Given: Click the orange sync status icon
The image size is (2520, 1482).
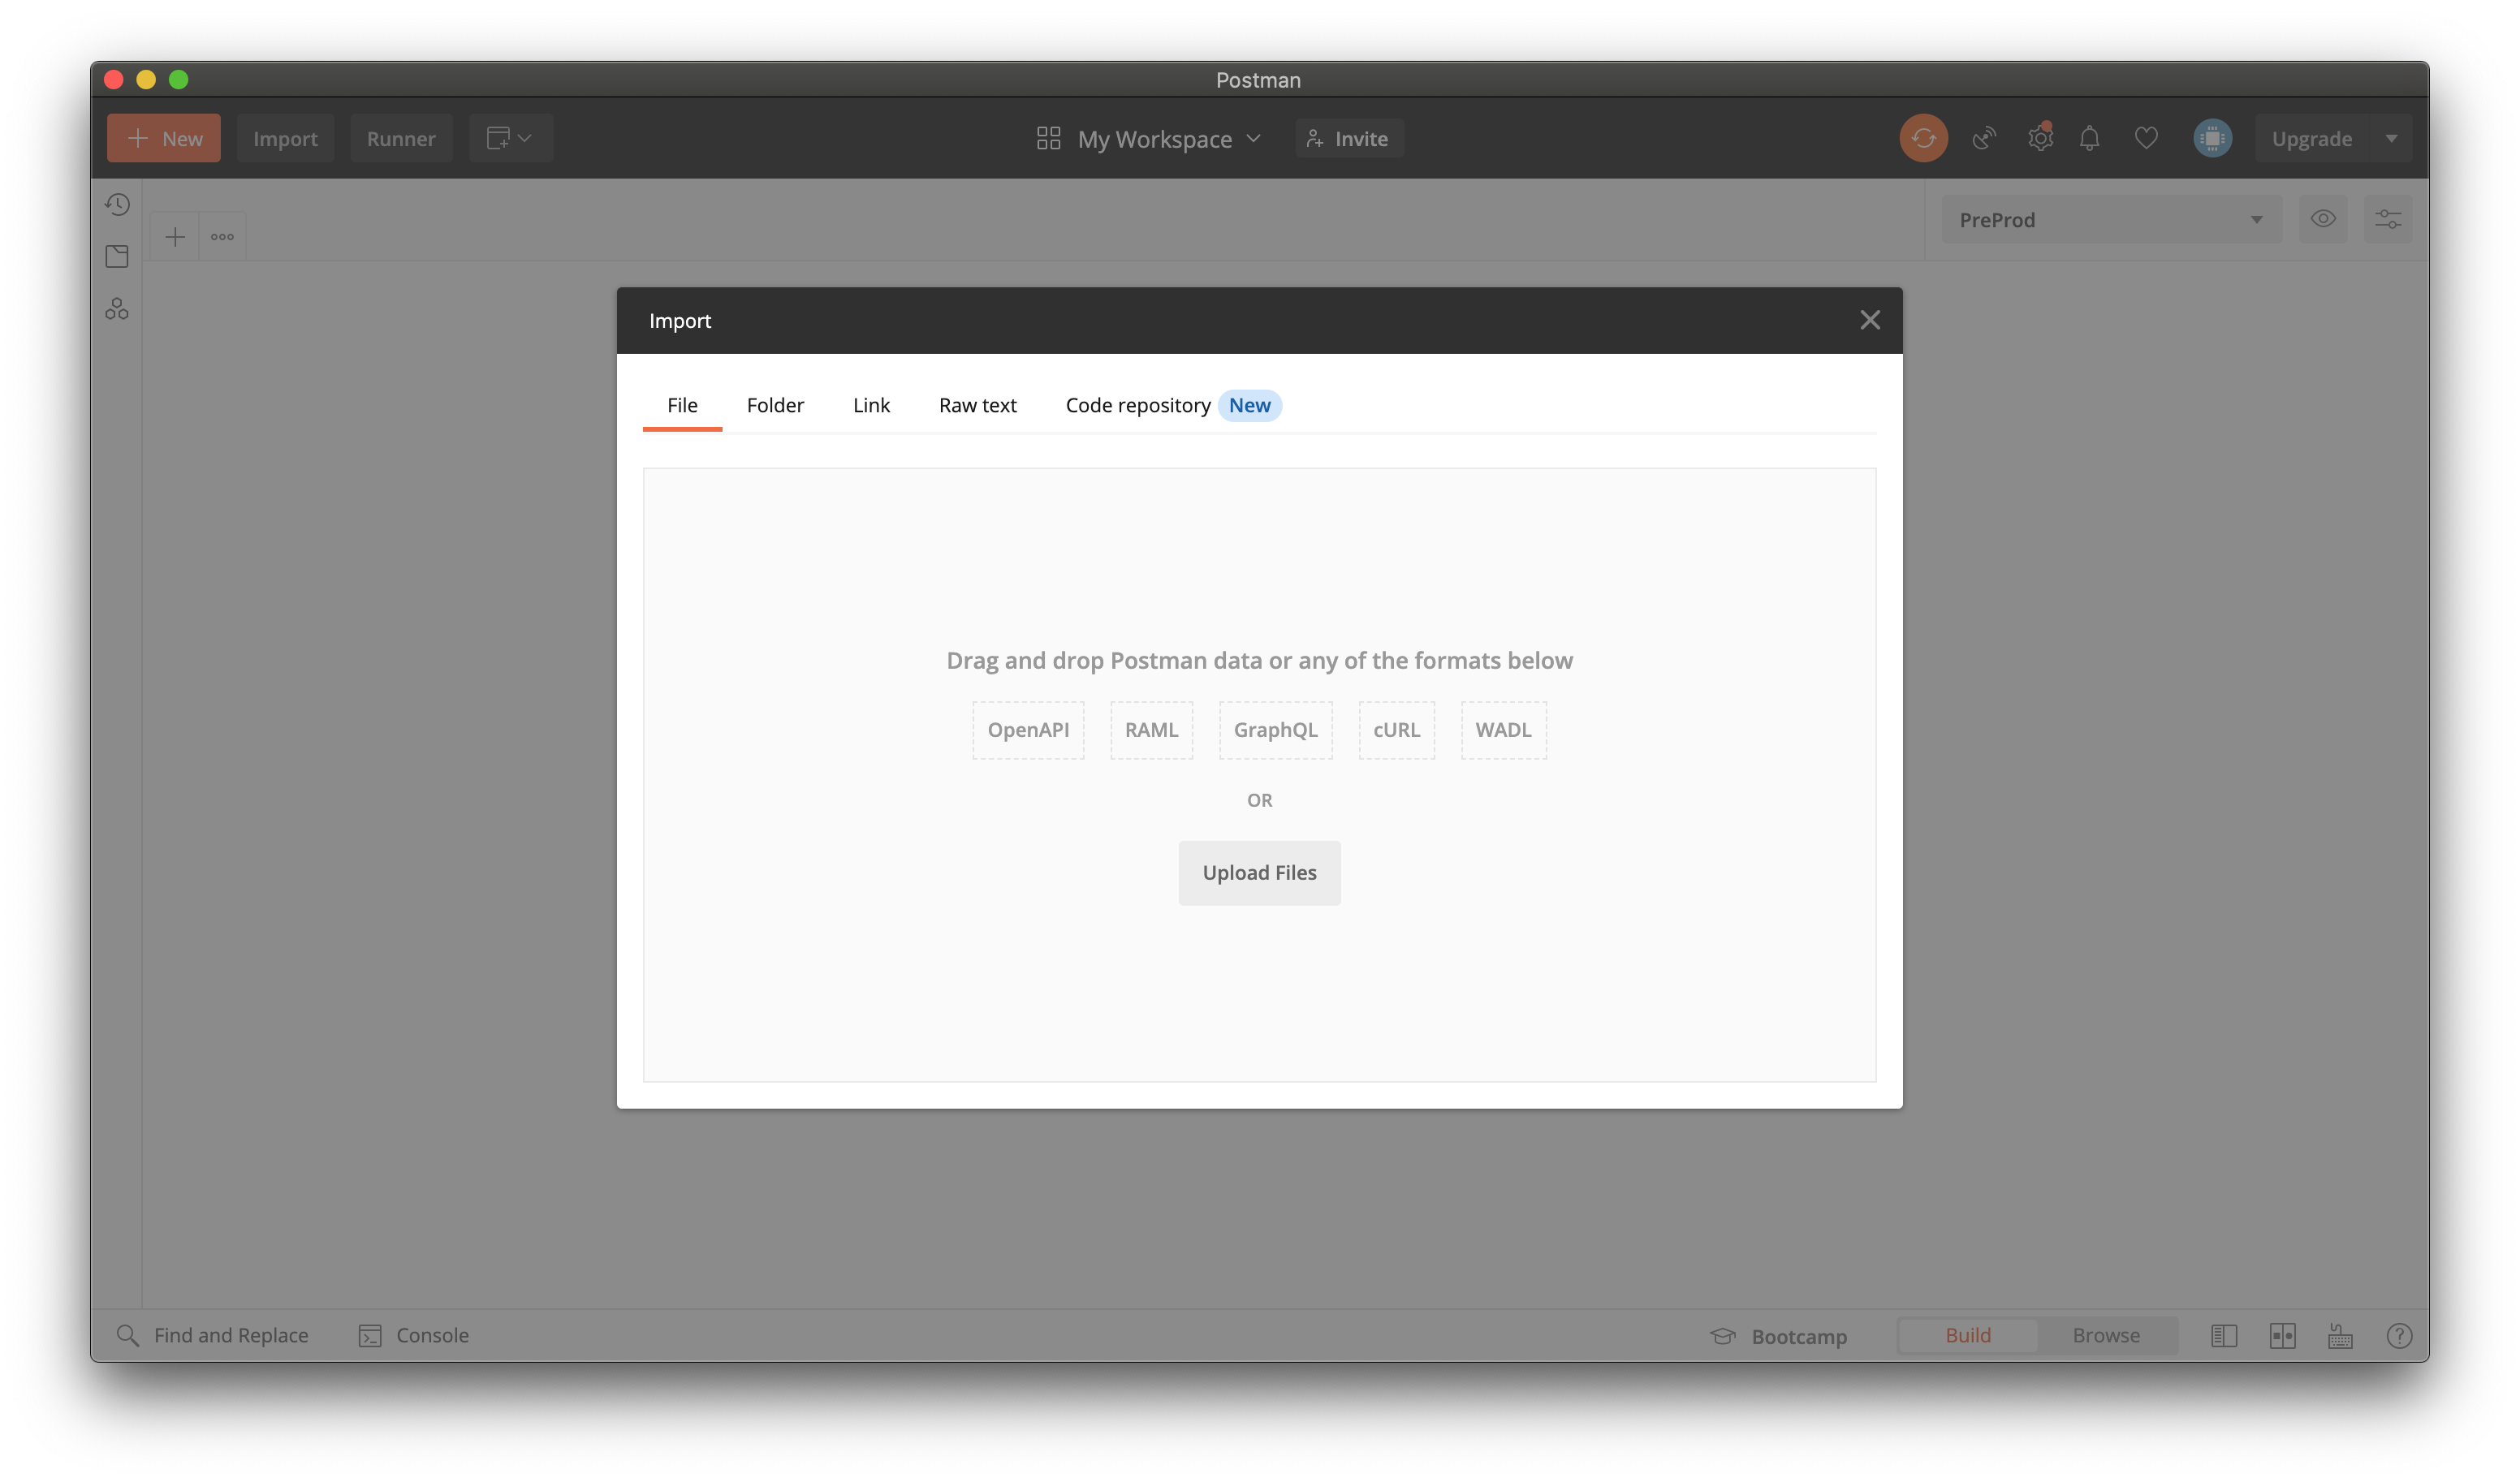Looking at the screenshot, I should (1923, 139).
